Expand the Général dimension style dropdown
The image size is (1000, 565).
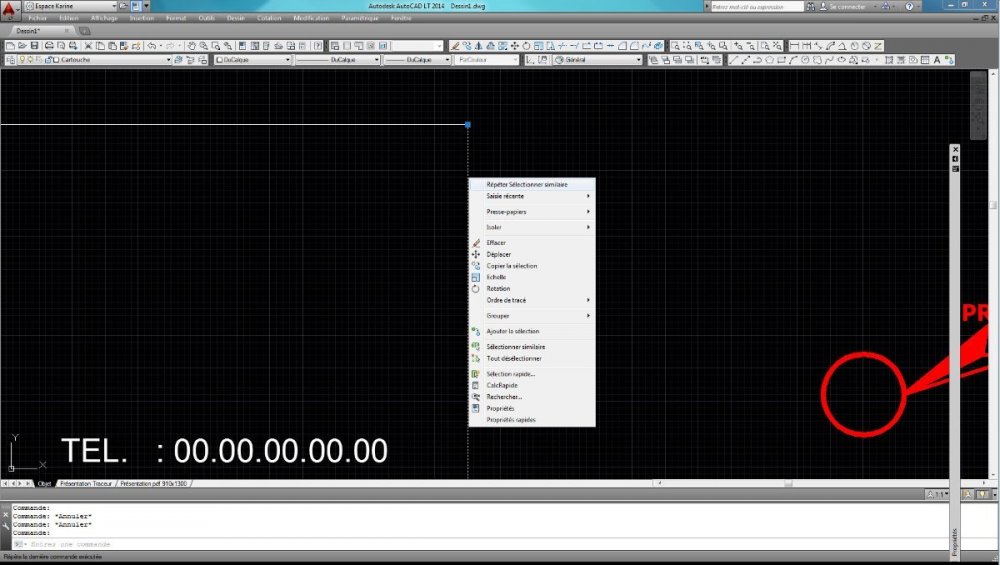[598, 60]
